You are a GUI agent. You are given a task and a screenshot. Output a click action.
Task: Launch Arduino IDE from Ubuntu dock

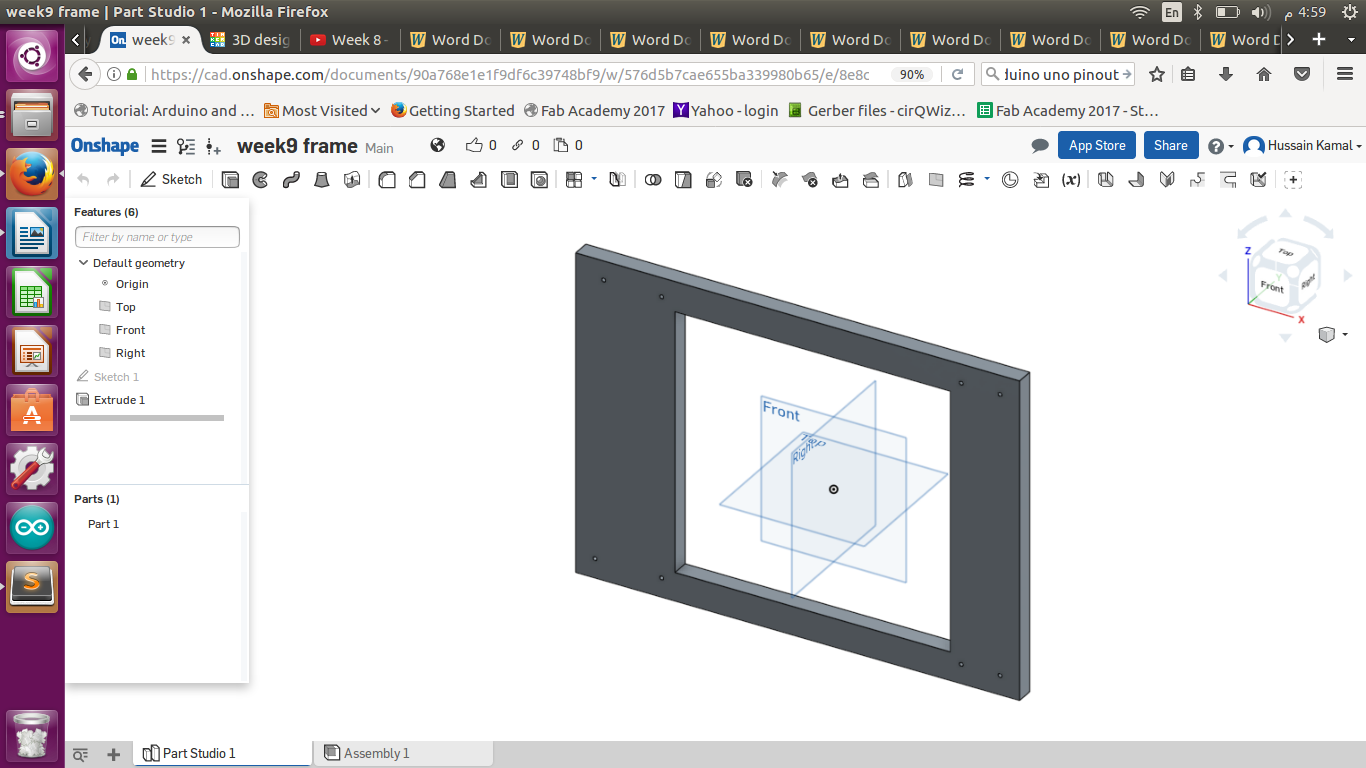[32, 527]
